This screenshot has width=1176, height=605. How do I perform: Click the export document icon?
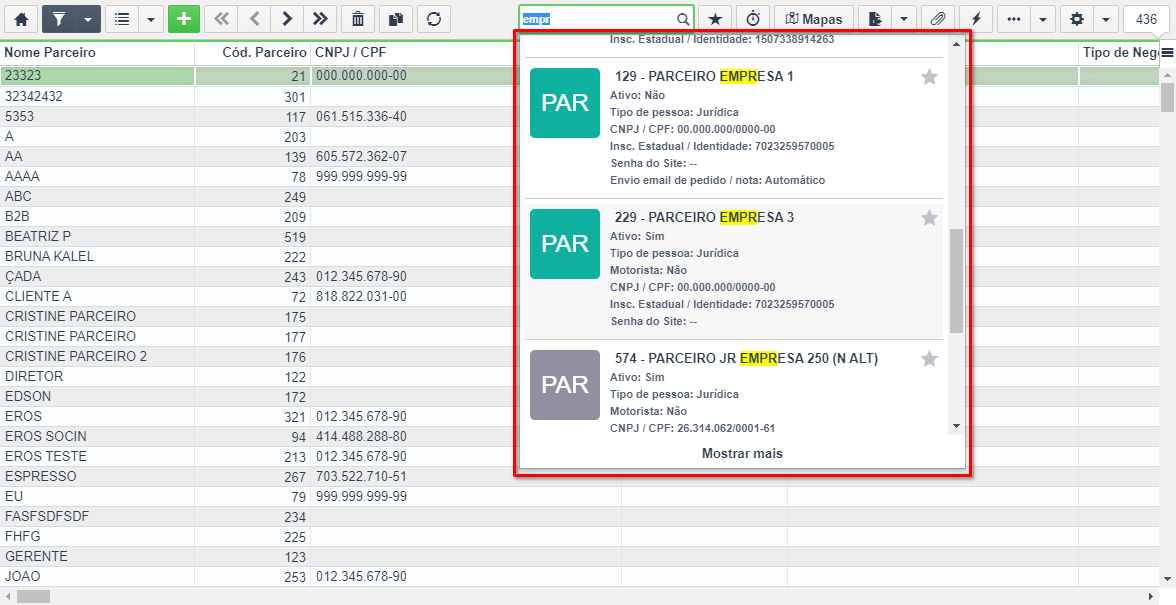coord(874,19)
